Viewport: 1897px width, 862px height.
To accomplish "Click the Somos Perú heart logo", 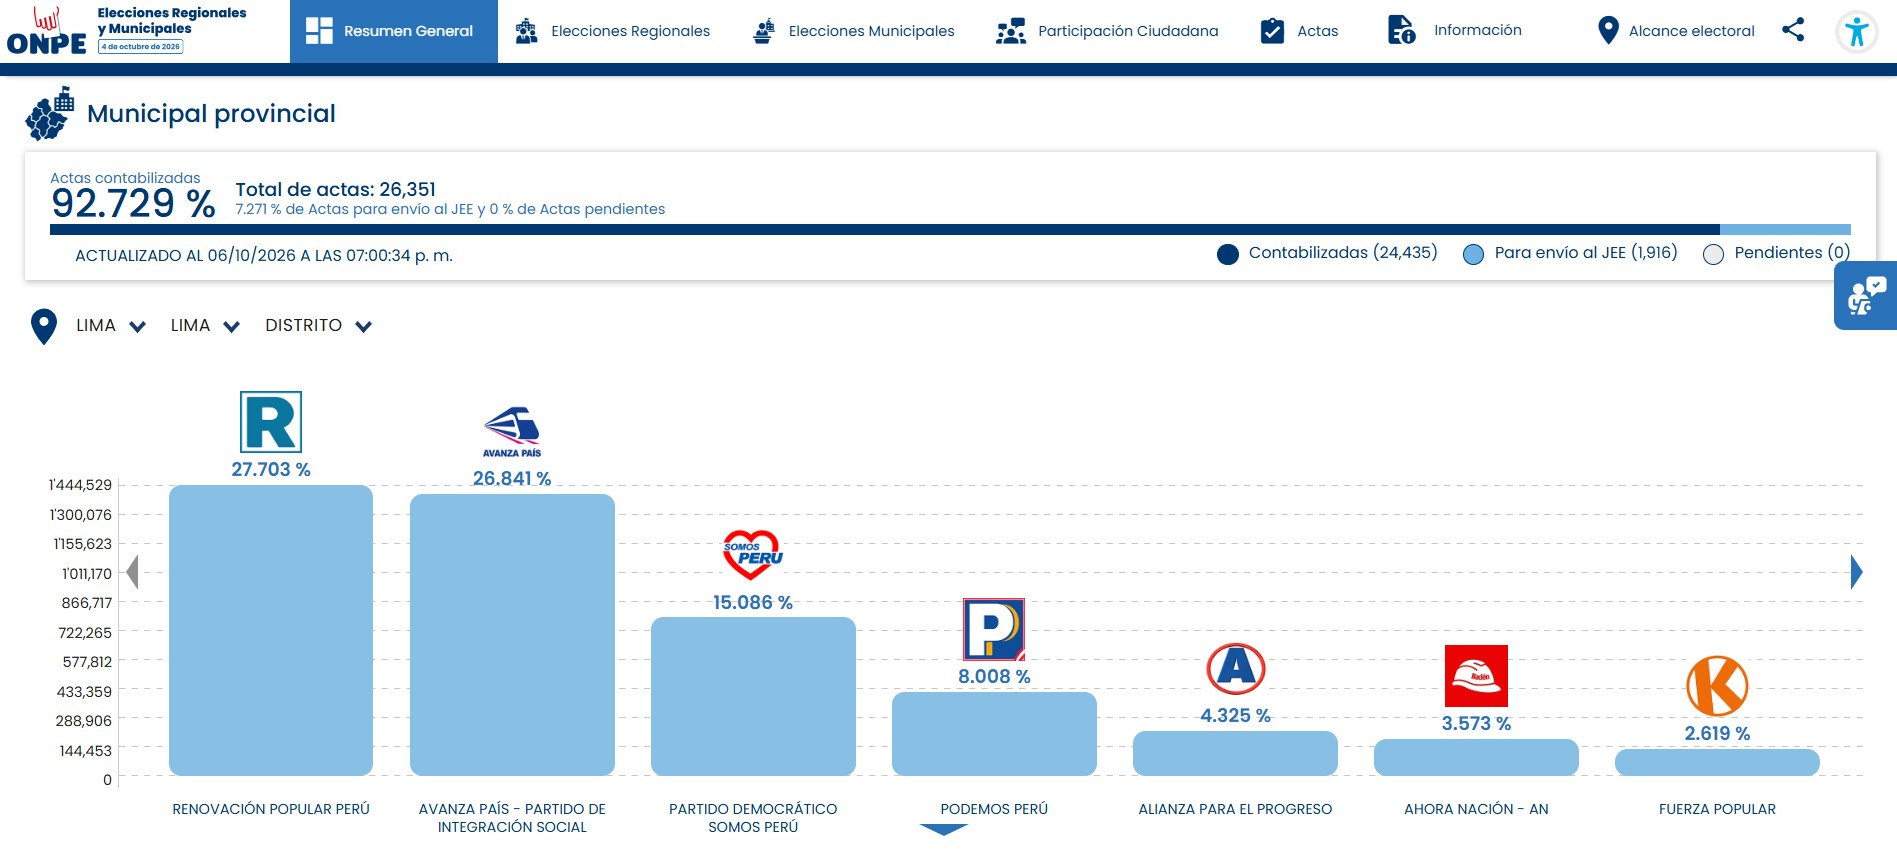I will 753,555.
